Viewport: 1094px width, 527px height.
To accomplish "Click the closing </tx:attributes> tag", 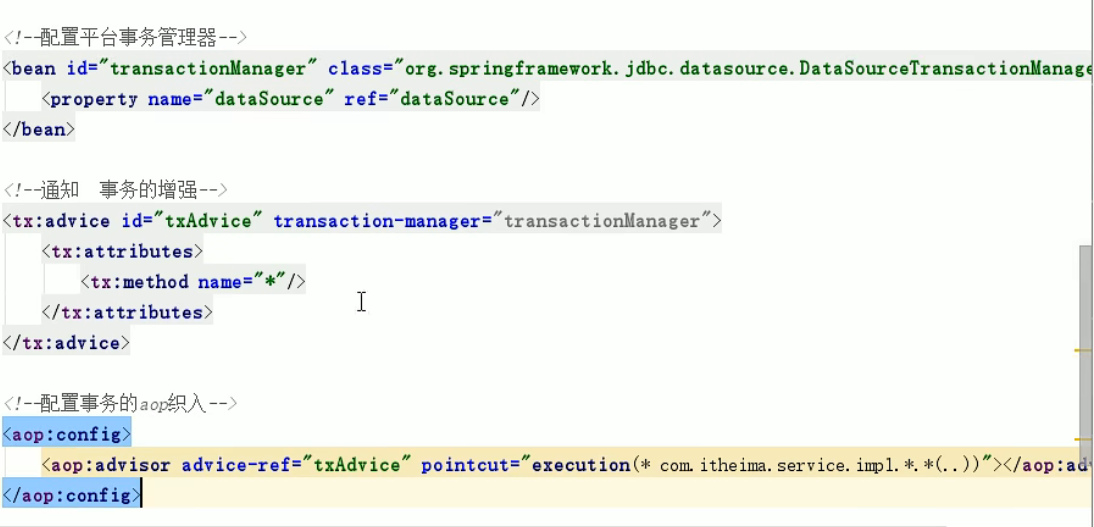I will 127,312.
